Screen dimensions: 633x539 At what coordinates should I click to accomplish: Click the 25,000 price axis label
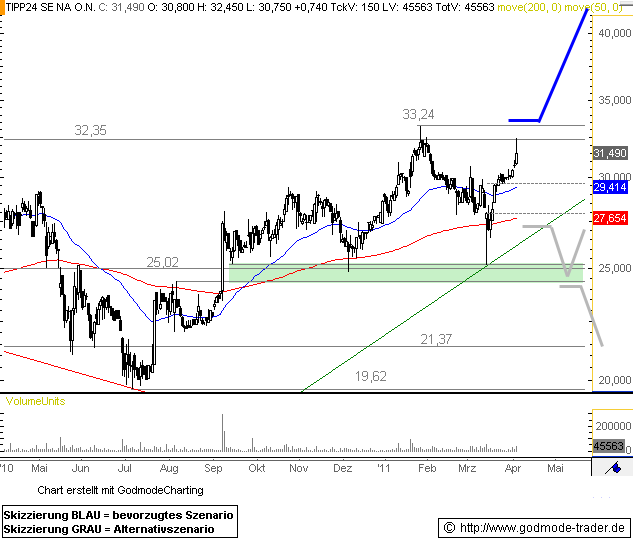pyautogui.click(x=614, y=268)
